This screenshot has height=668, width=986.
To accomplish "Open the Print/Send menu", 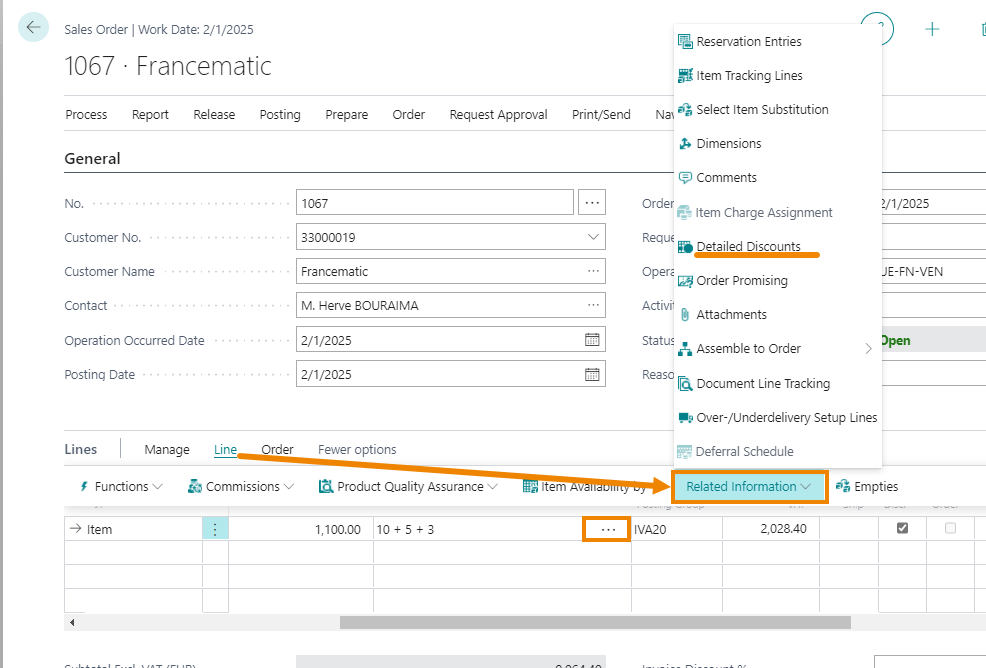I will tap(601, 114).
